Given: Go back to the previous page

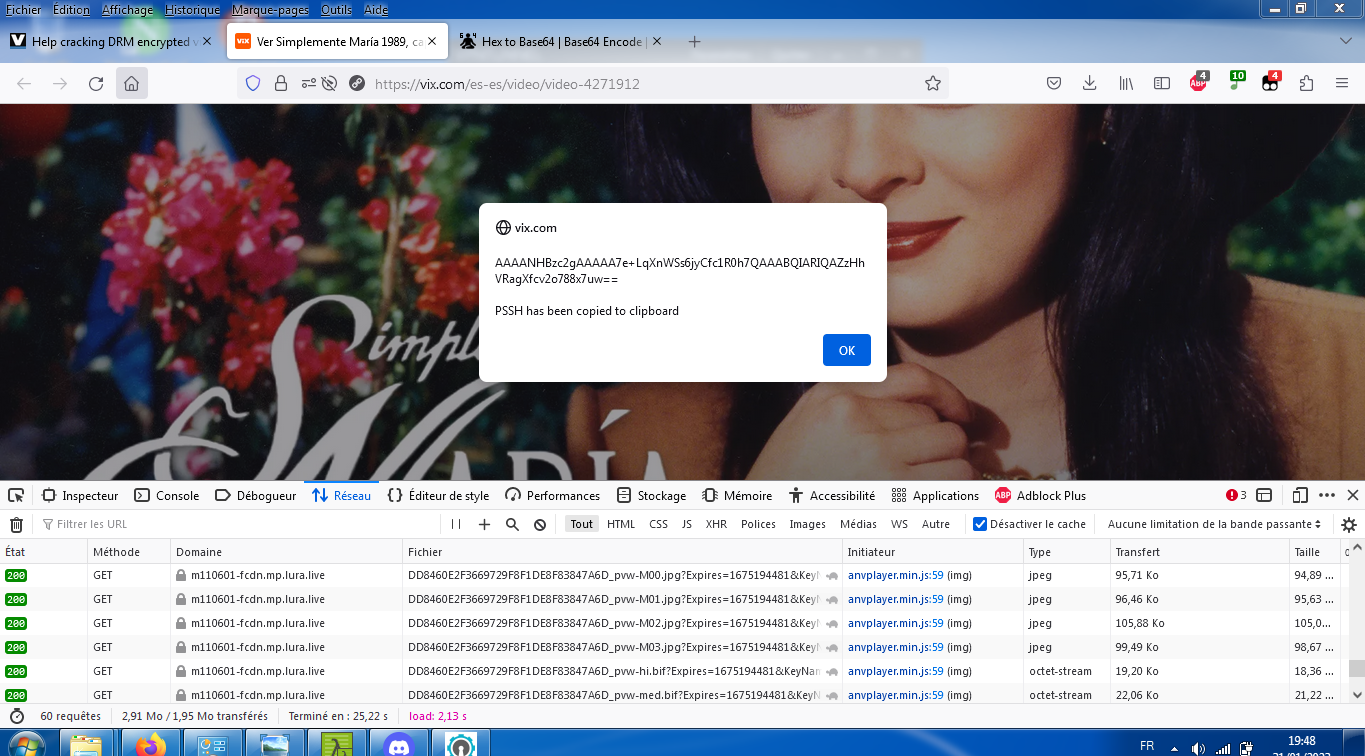Looking at the screenshot, I should click(x=24, y=84).
